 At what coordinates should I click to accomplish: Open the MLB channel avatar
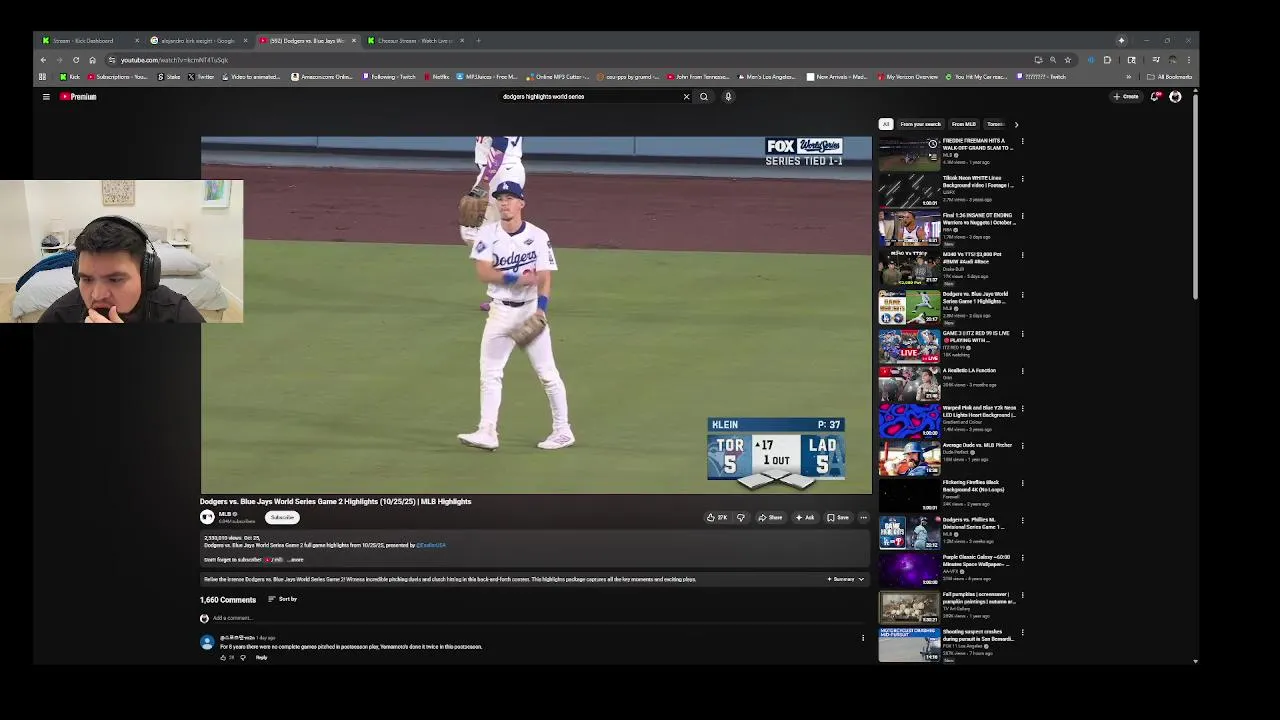point(207,517)
